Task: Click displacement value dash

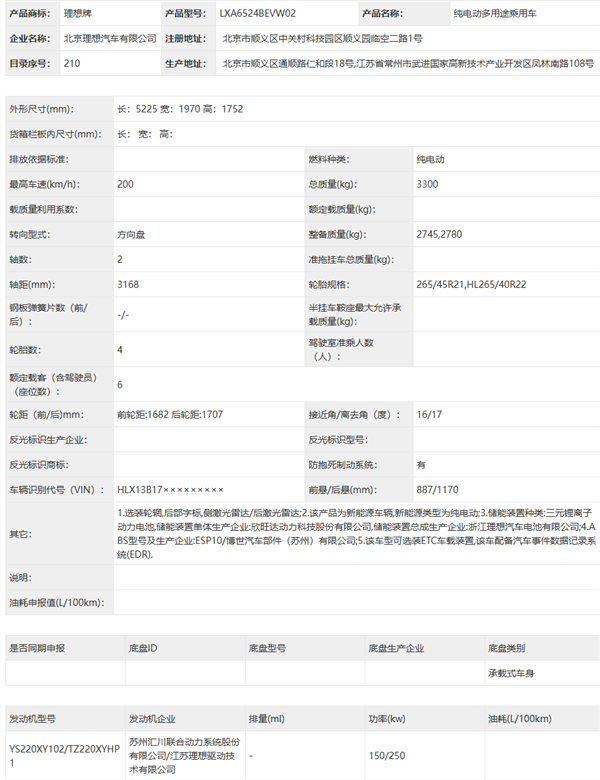Action: point(251,756)
